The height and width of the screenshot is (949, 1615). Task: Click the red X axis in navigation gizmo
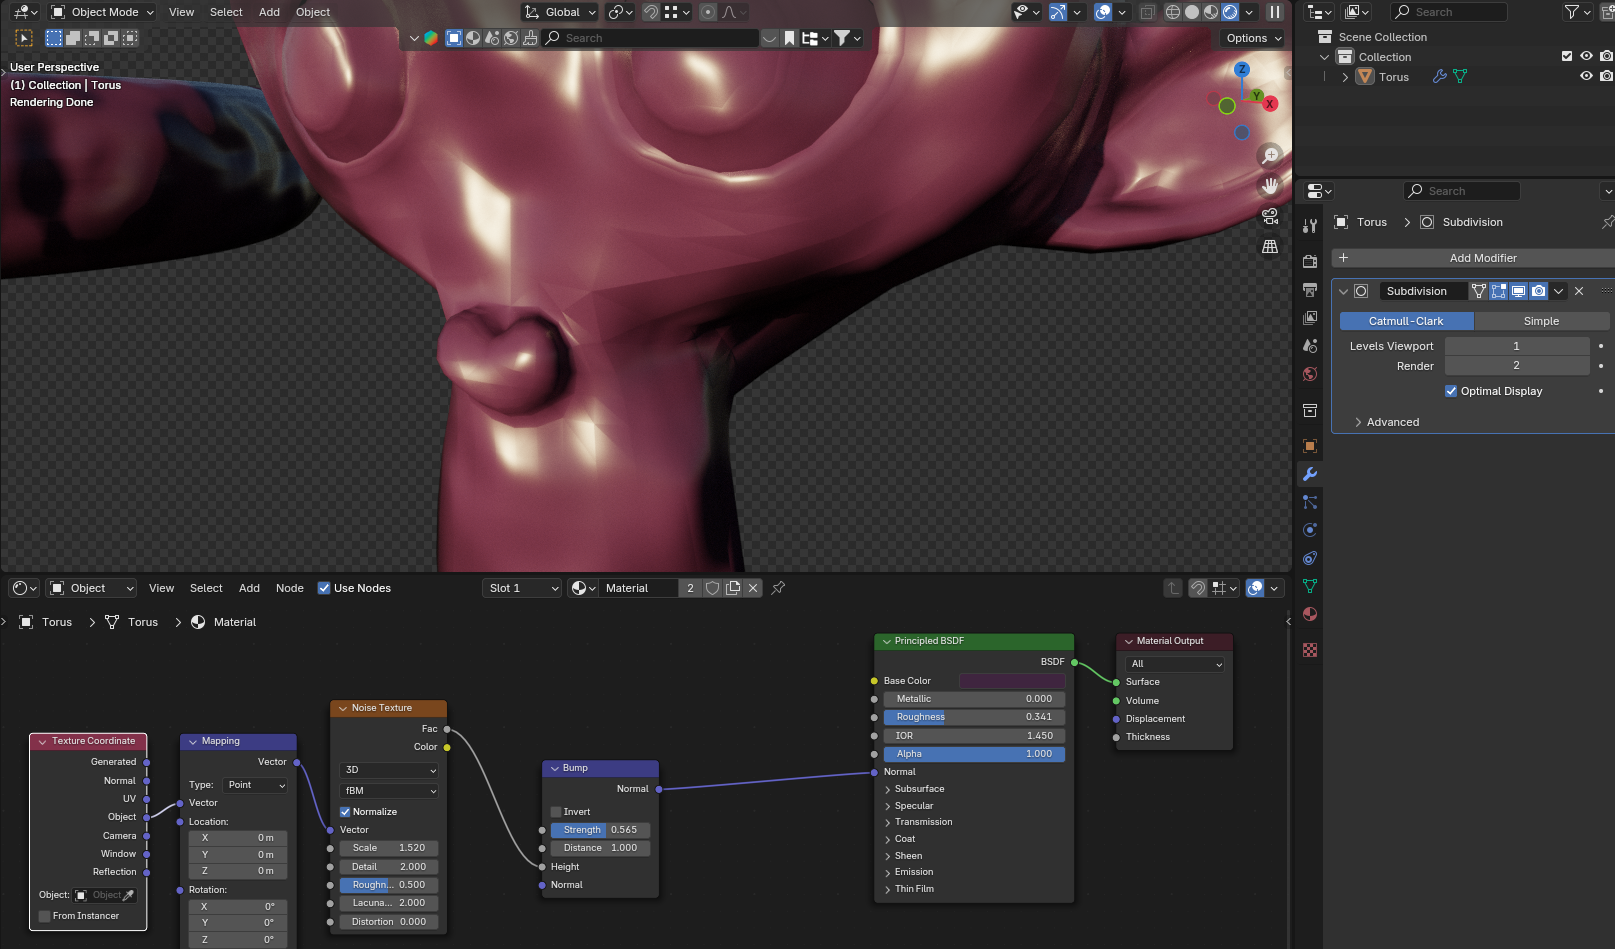(1269, 103)
